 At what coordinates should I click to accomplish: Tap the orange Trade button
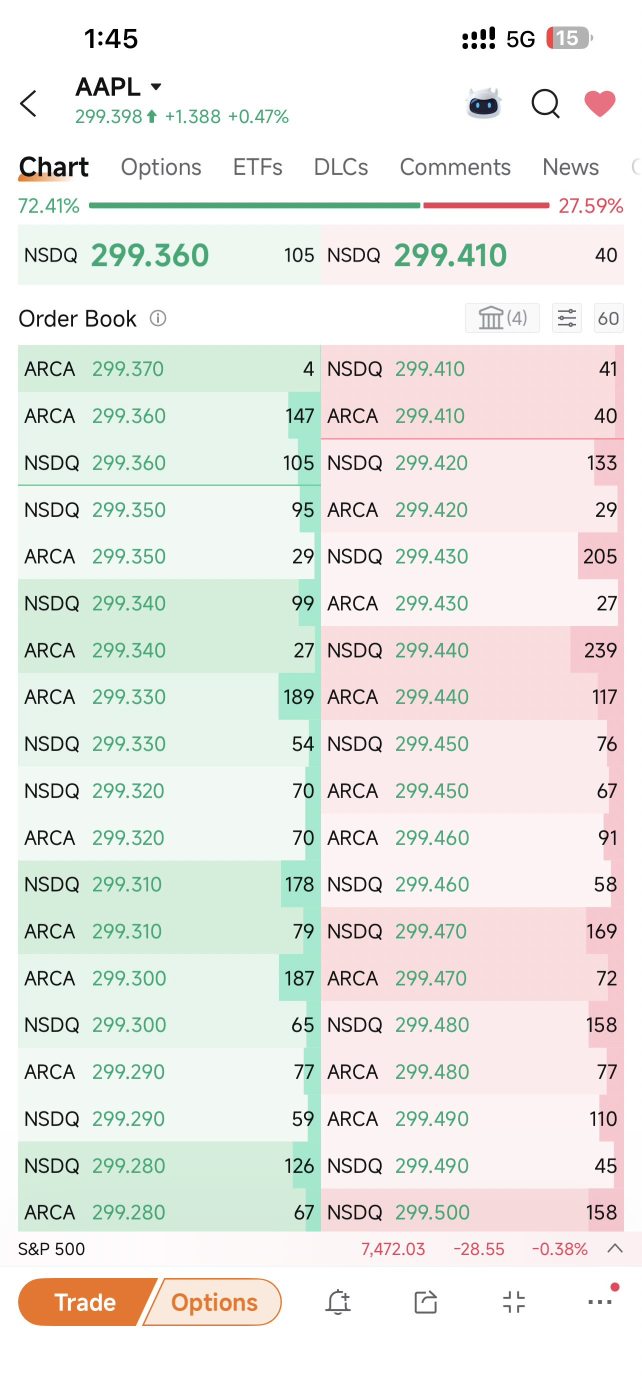[86, 1302]
